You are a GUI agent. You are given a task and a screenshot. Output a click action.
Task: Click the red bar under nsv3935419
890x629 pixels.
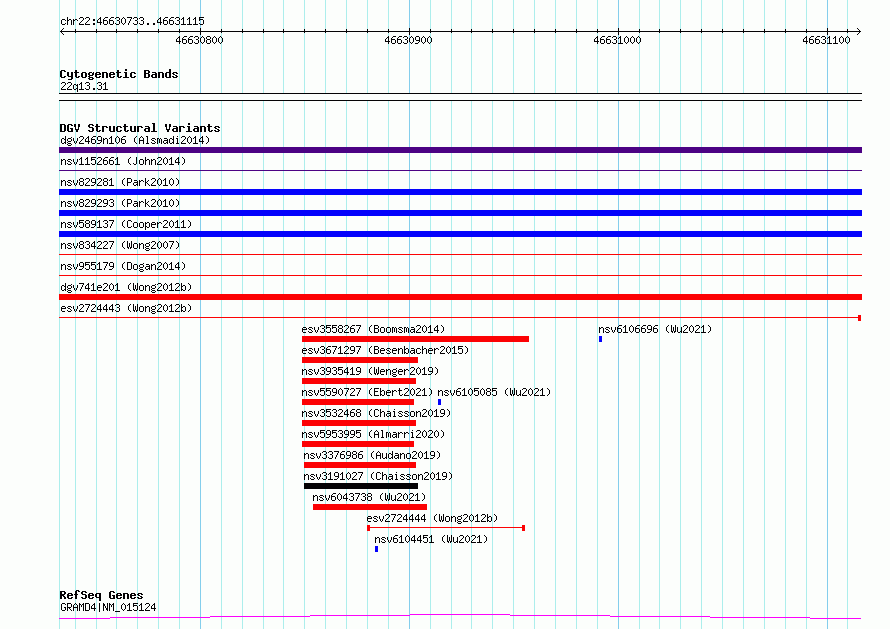[359, 381]
